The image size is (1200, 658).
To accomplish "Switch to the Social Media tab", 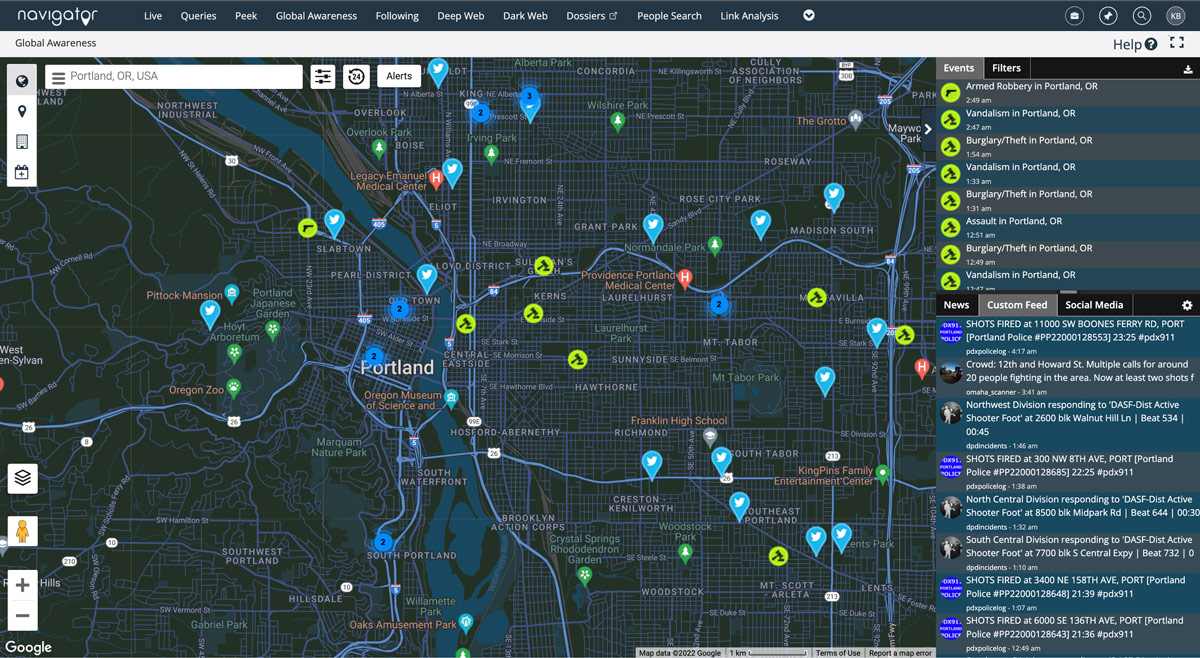I will coord(1094,305).
